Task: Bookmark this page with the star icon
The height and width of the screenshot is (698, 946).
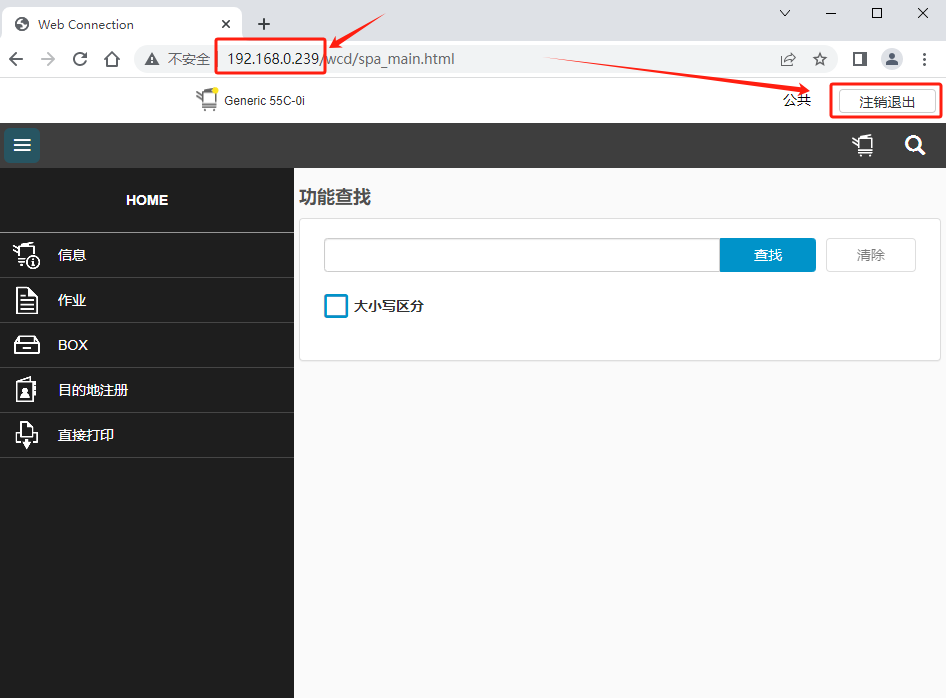Action: 820,59
